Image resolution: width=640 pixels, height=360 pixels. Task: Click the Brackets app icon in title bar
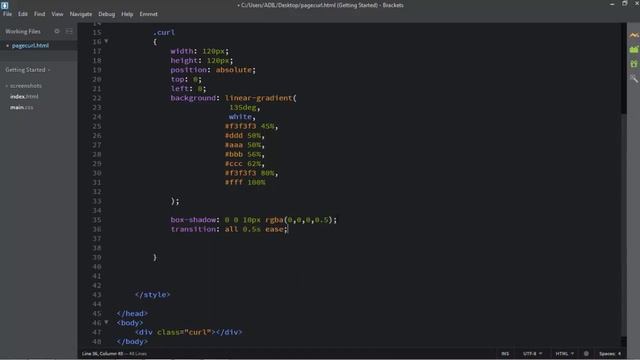pos(4,5)
